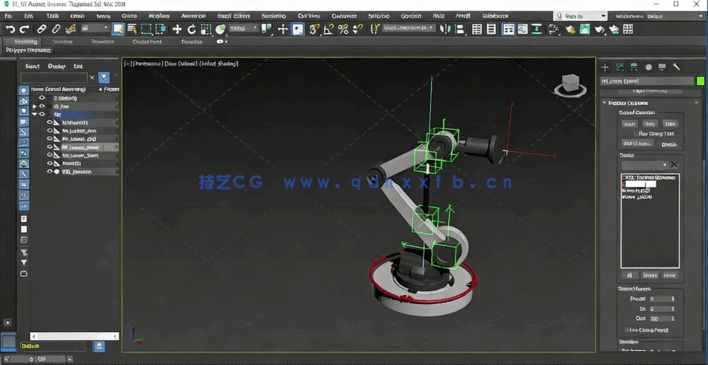Click the Redo arrow in main toolbar
Image resolution: width=708 pixels, height=365 pixels.
[24, 29]
